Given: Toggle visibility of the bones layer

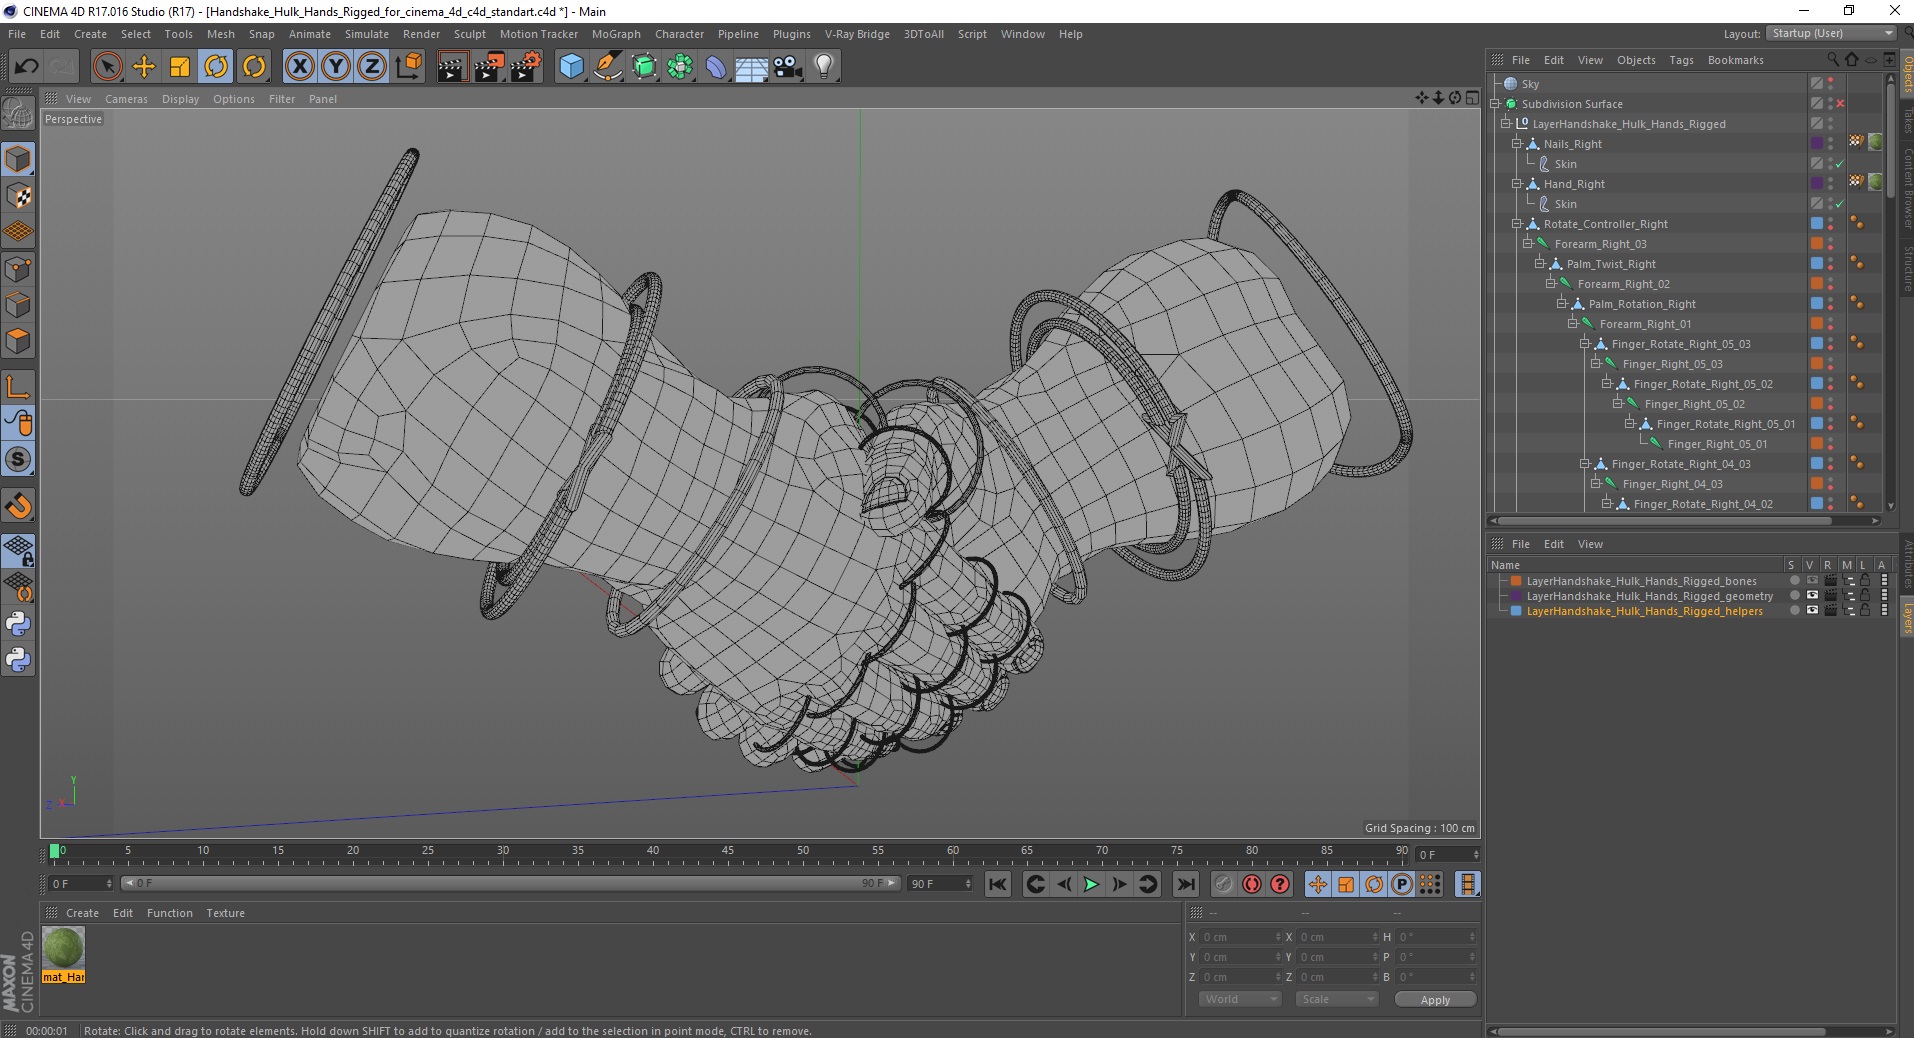Looking at the screenshot, I should [x=1812, y=581].
